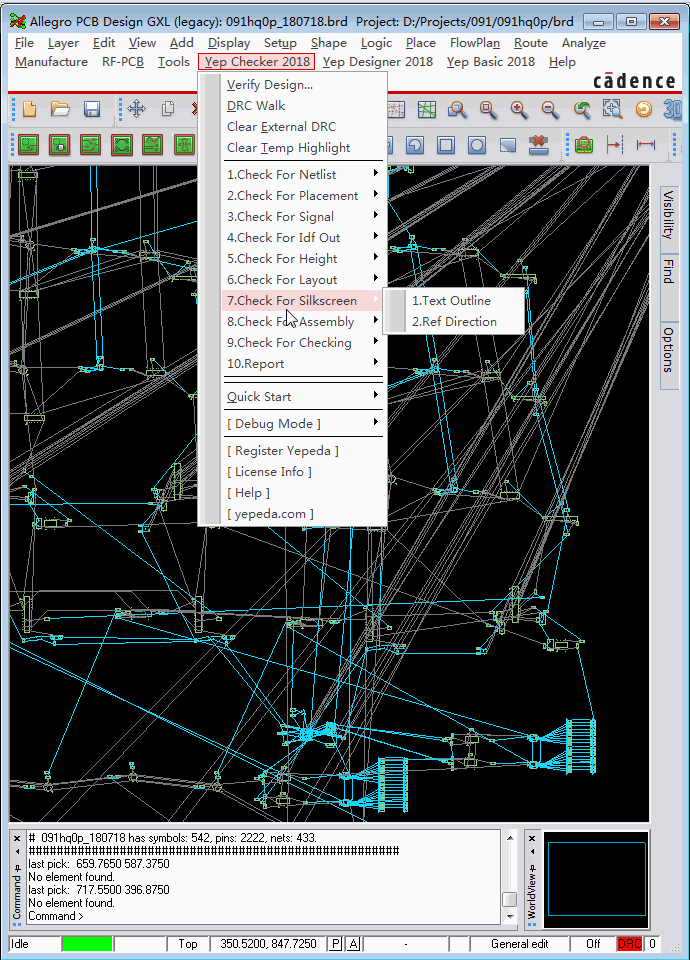Open the Route menu
Screen dimensions: 690x960
click(x=530, y=43)
